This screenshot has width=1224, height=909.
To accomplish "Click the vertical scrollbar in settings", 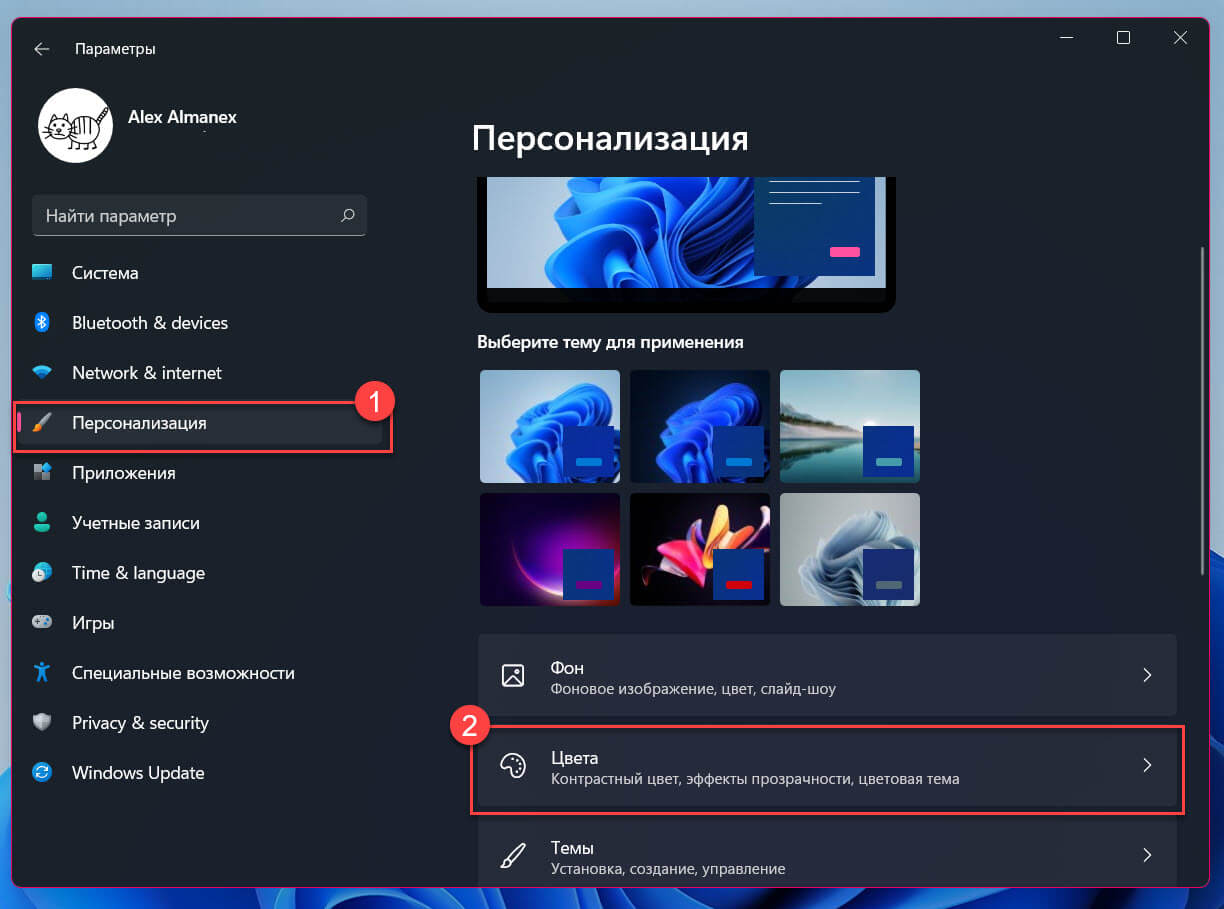I will pos(1203,409).
